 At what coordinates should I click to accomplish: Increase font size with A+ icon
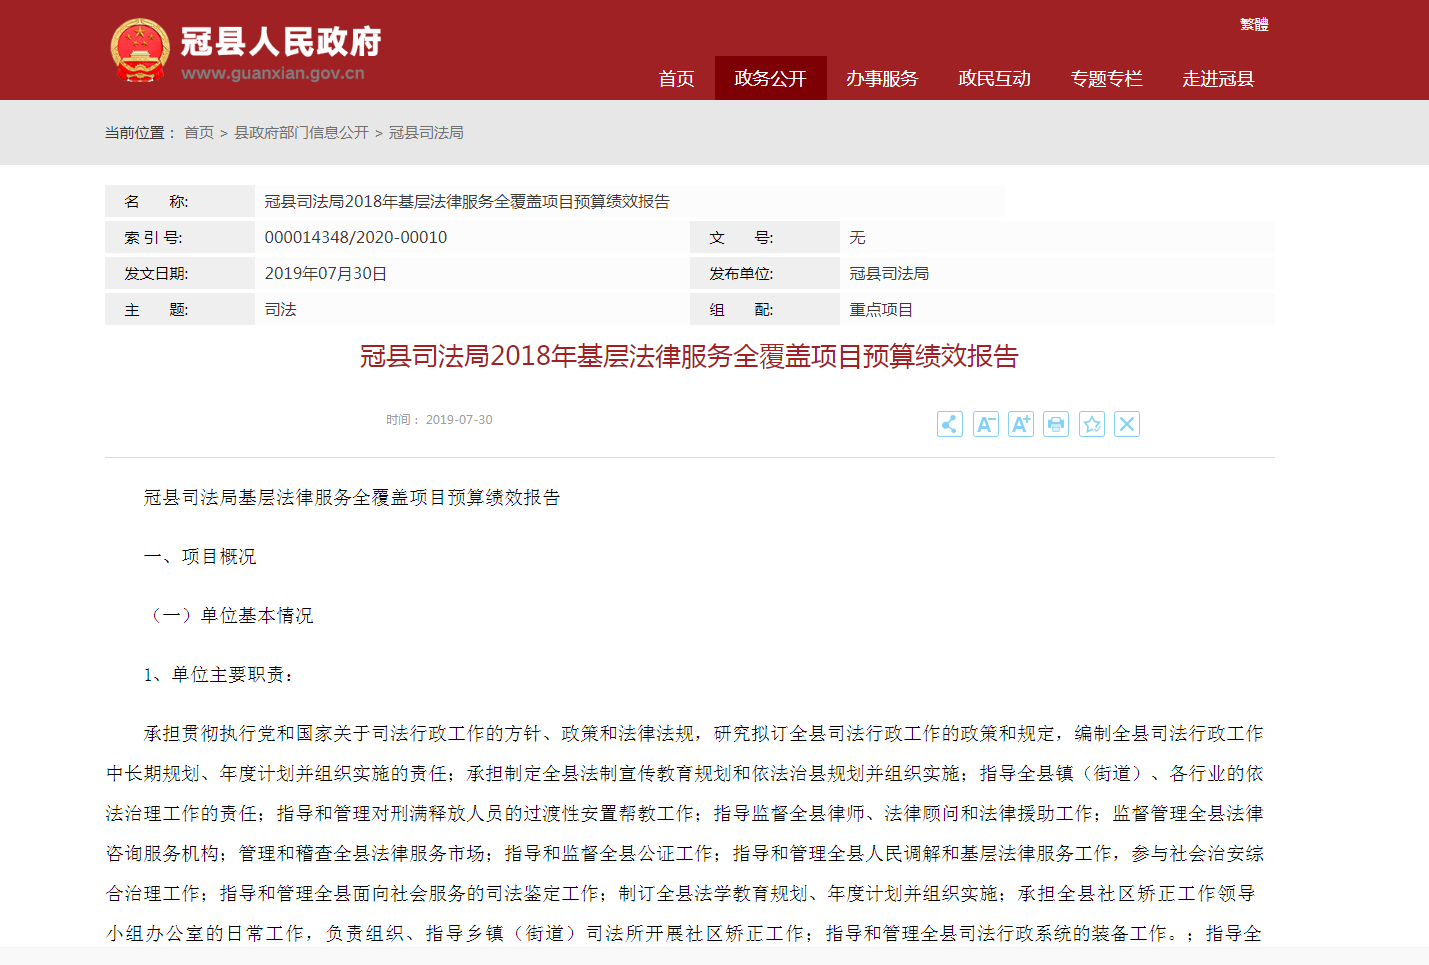[x=1021, y=424]
